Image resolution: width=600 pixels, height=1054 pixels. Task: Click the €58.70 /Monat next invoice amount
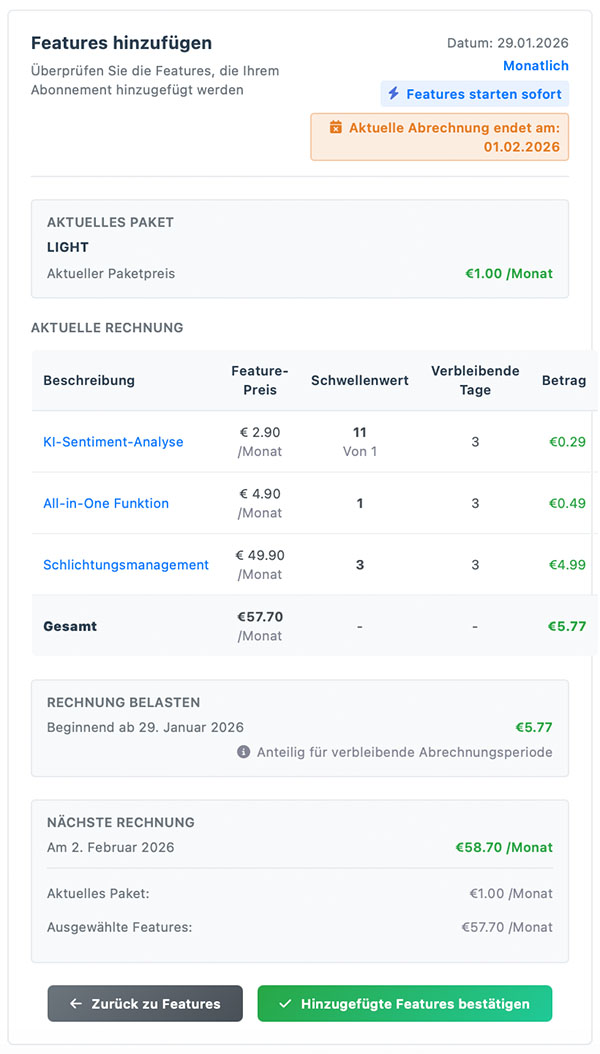pyautogui.click(x=504, y=847)
